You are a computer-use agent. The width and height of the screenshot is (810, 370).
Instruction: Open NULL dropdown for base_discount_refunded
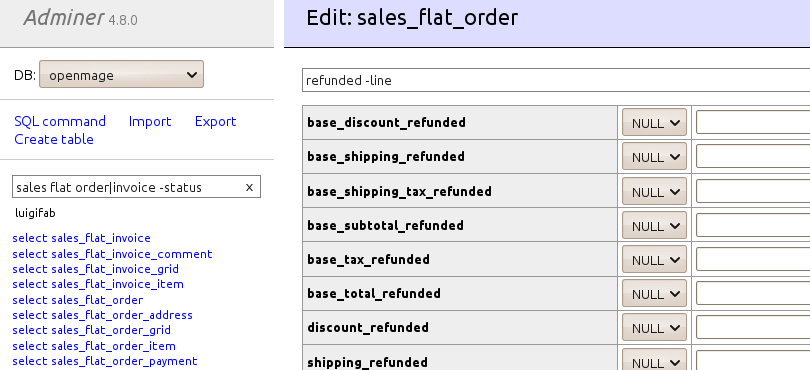click(654, 122)
